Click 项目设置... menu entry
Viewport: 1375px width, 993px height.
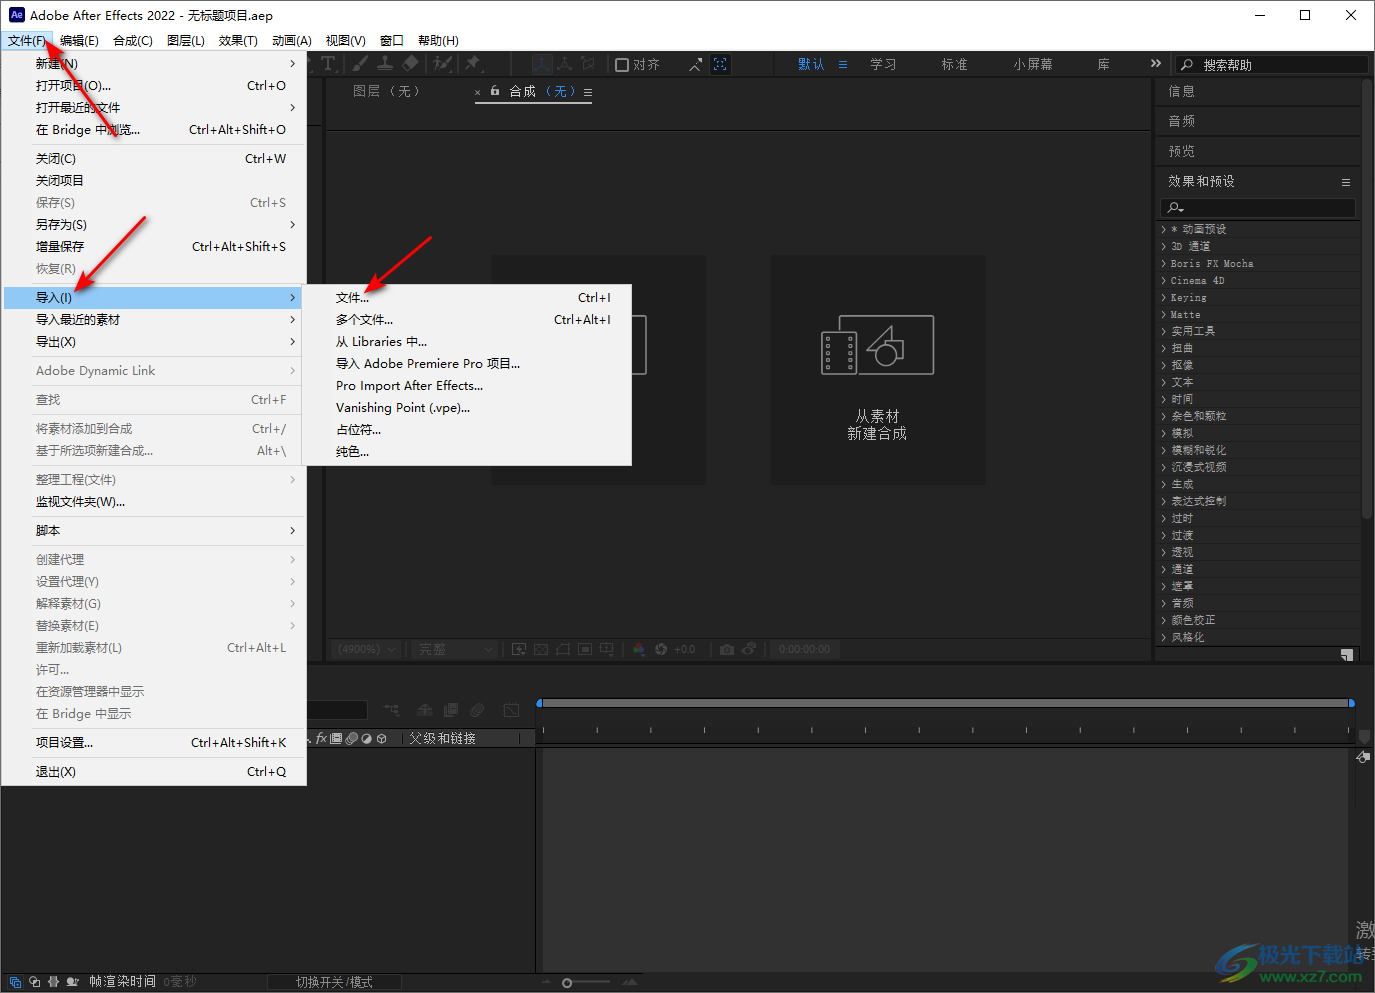155,742
